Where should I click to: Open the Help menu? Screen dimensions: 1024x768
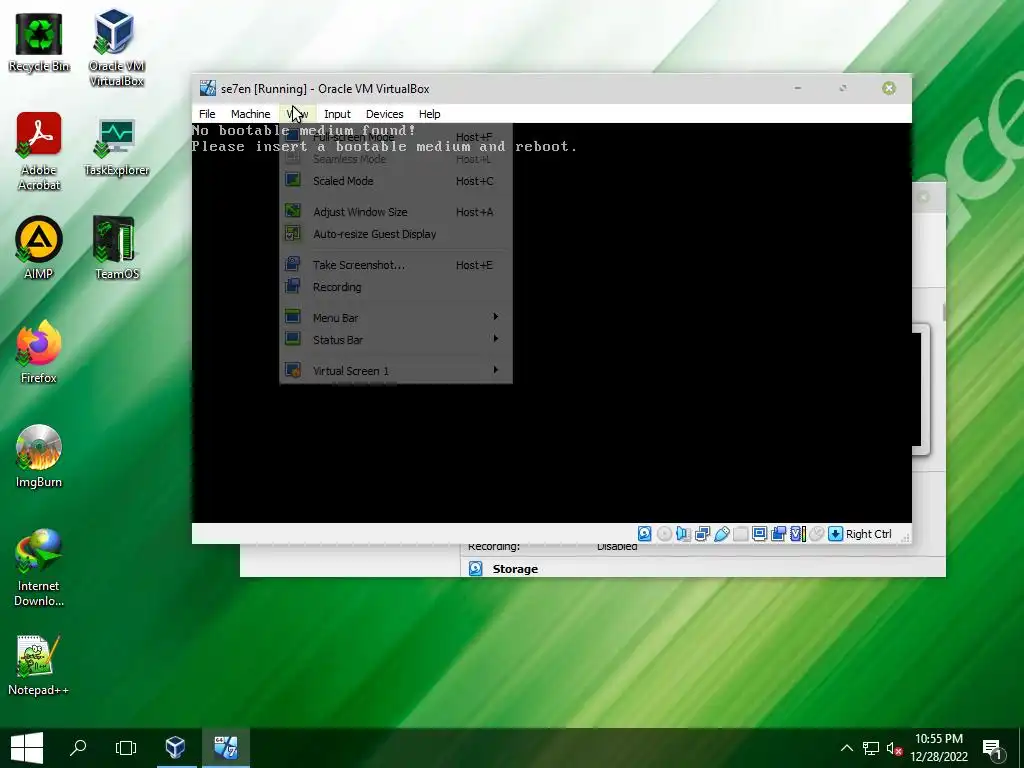(x=429, y=114)
